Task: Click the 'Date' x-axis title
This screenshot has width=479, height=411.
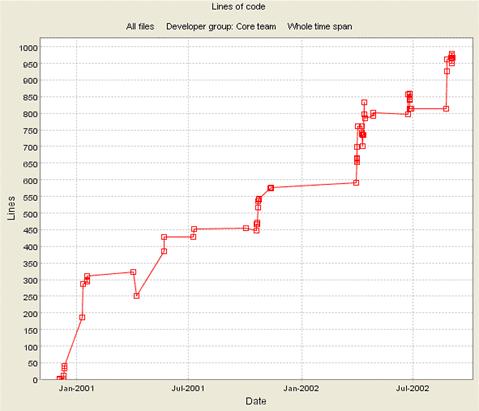Action: (256, 401)
